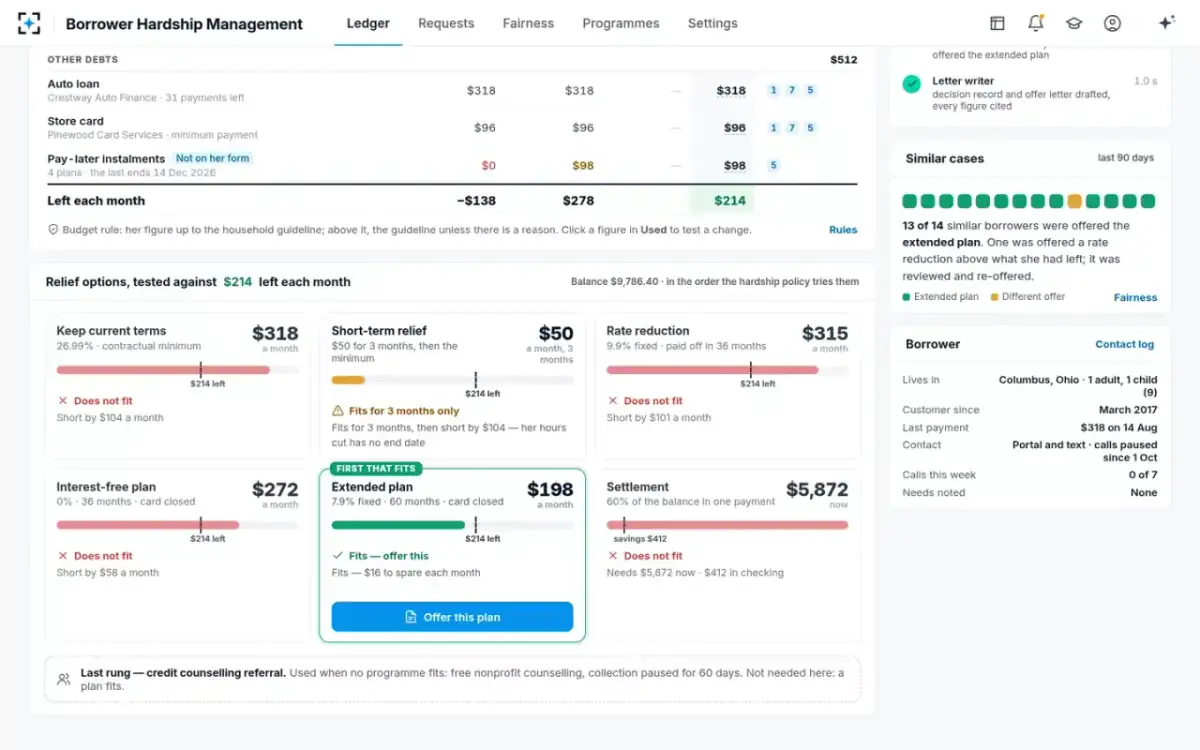Click the people icon beside Last rung
The height and width of the screenshot is (750, 1200).
[x=64, y=679]
